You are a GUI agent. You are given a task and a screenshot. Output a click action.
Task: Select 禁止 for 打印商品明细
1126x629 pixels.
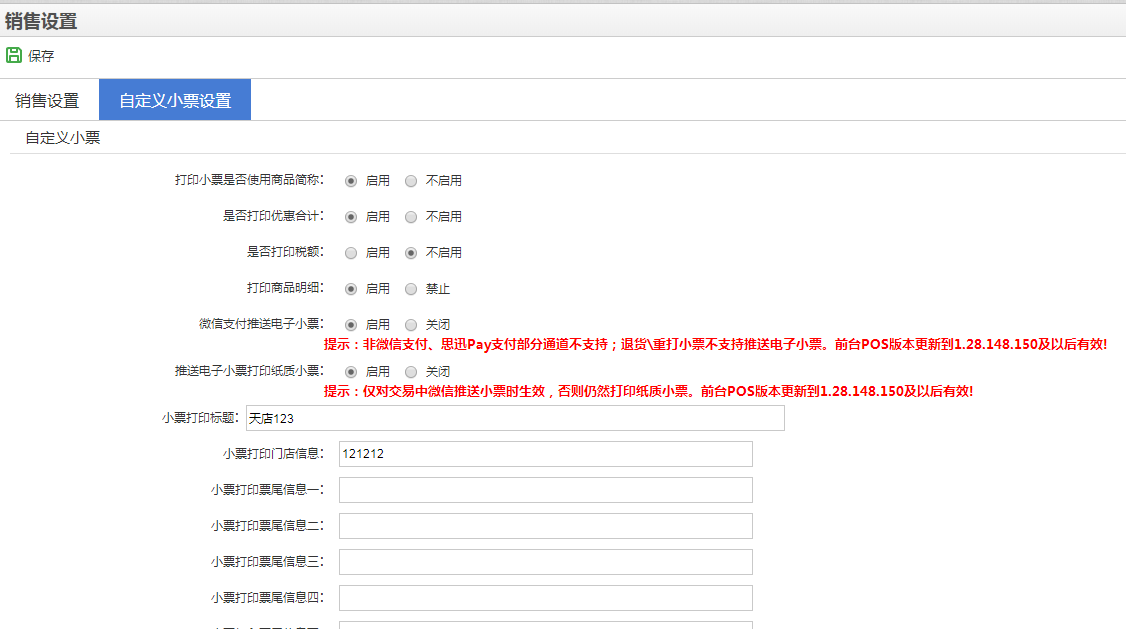(411, 289)
